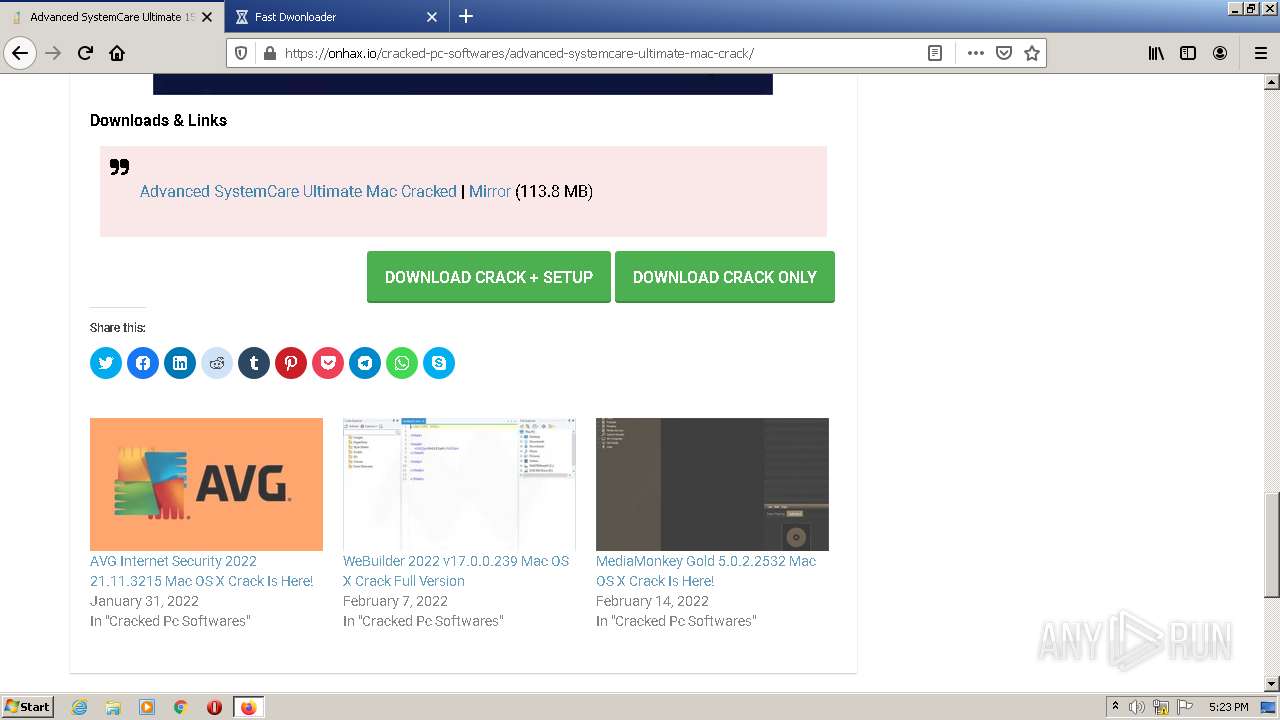Open Windows Explorer from taskbar

click(x=113, y=707)
